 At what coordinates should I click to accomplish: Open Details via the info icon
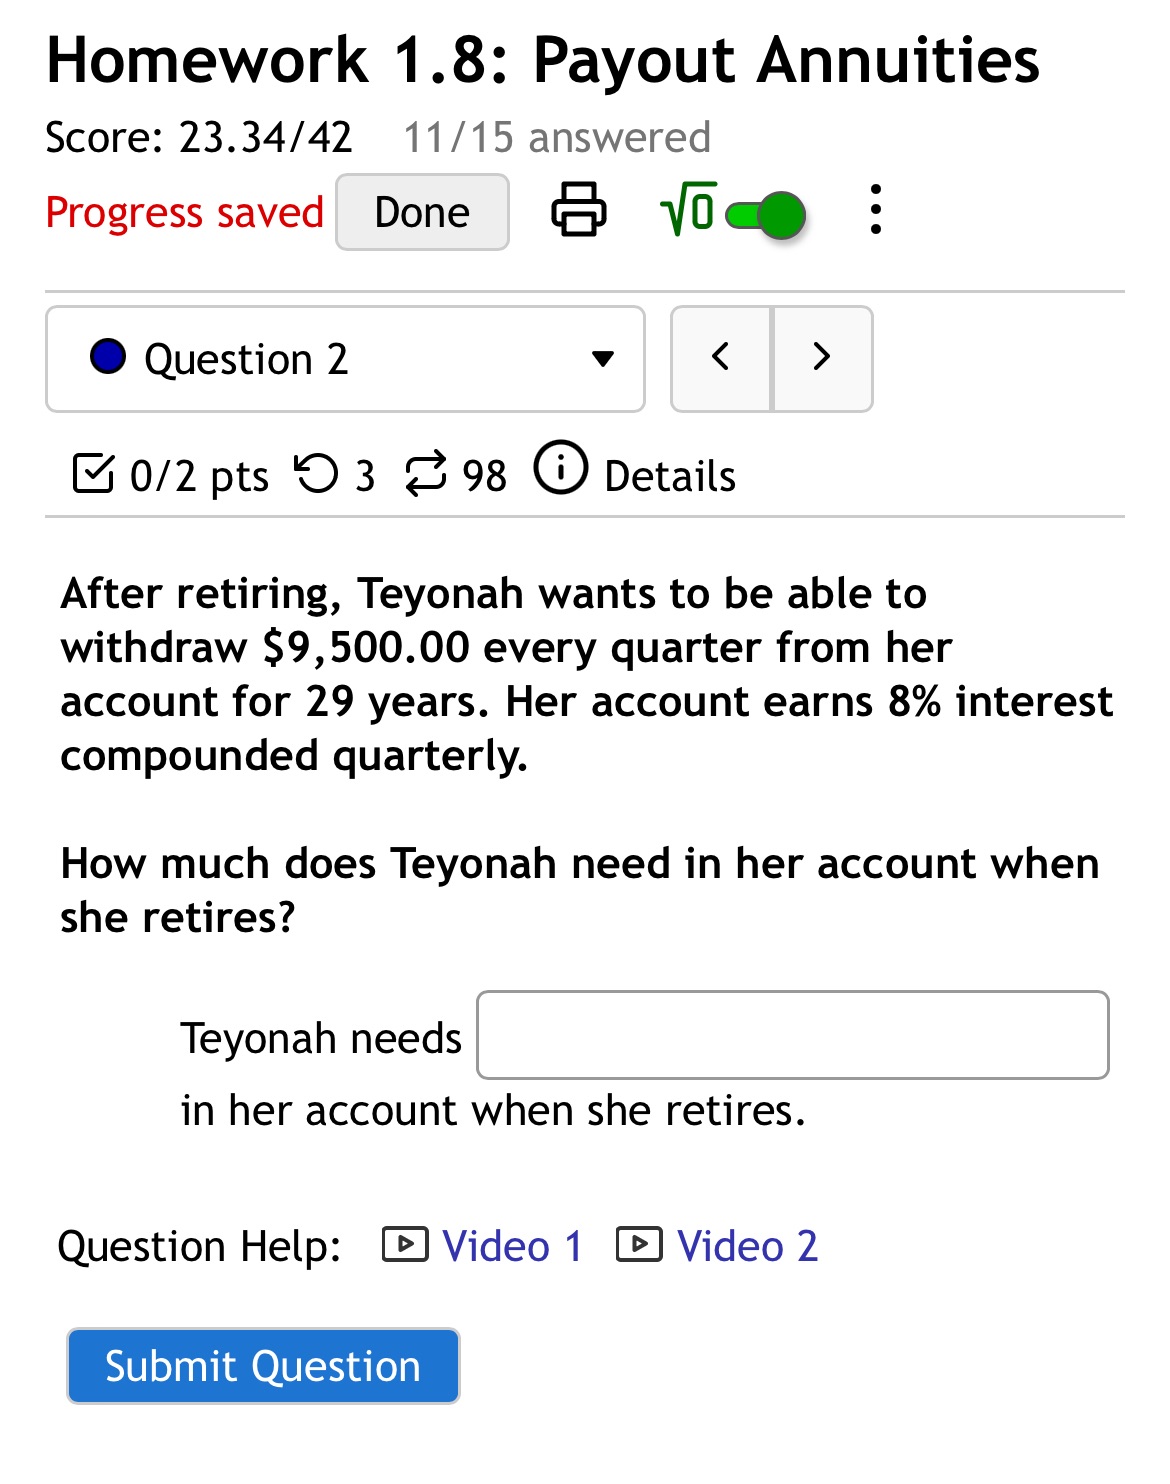point(561,471)
